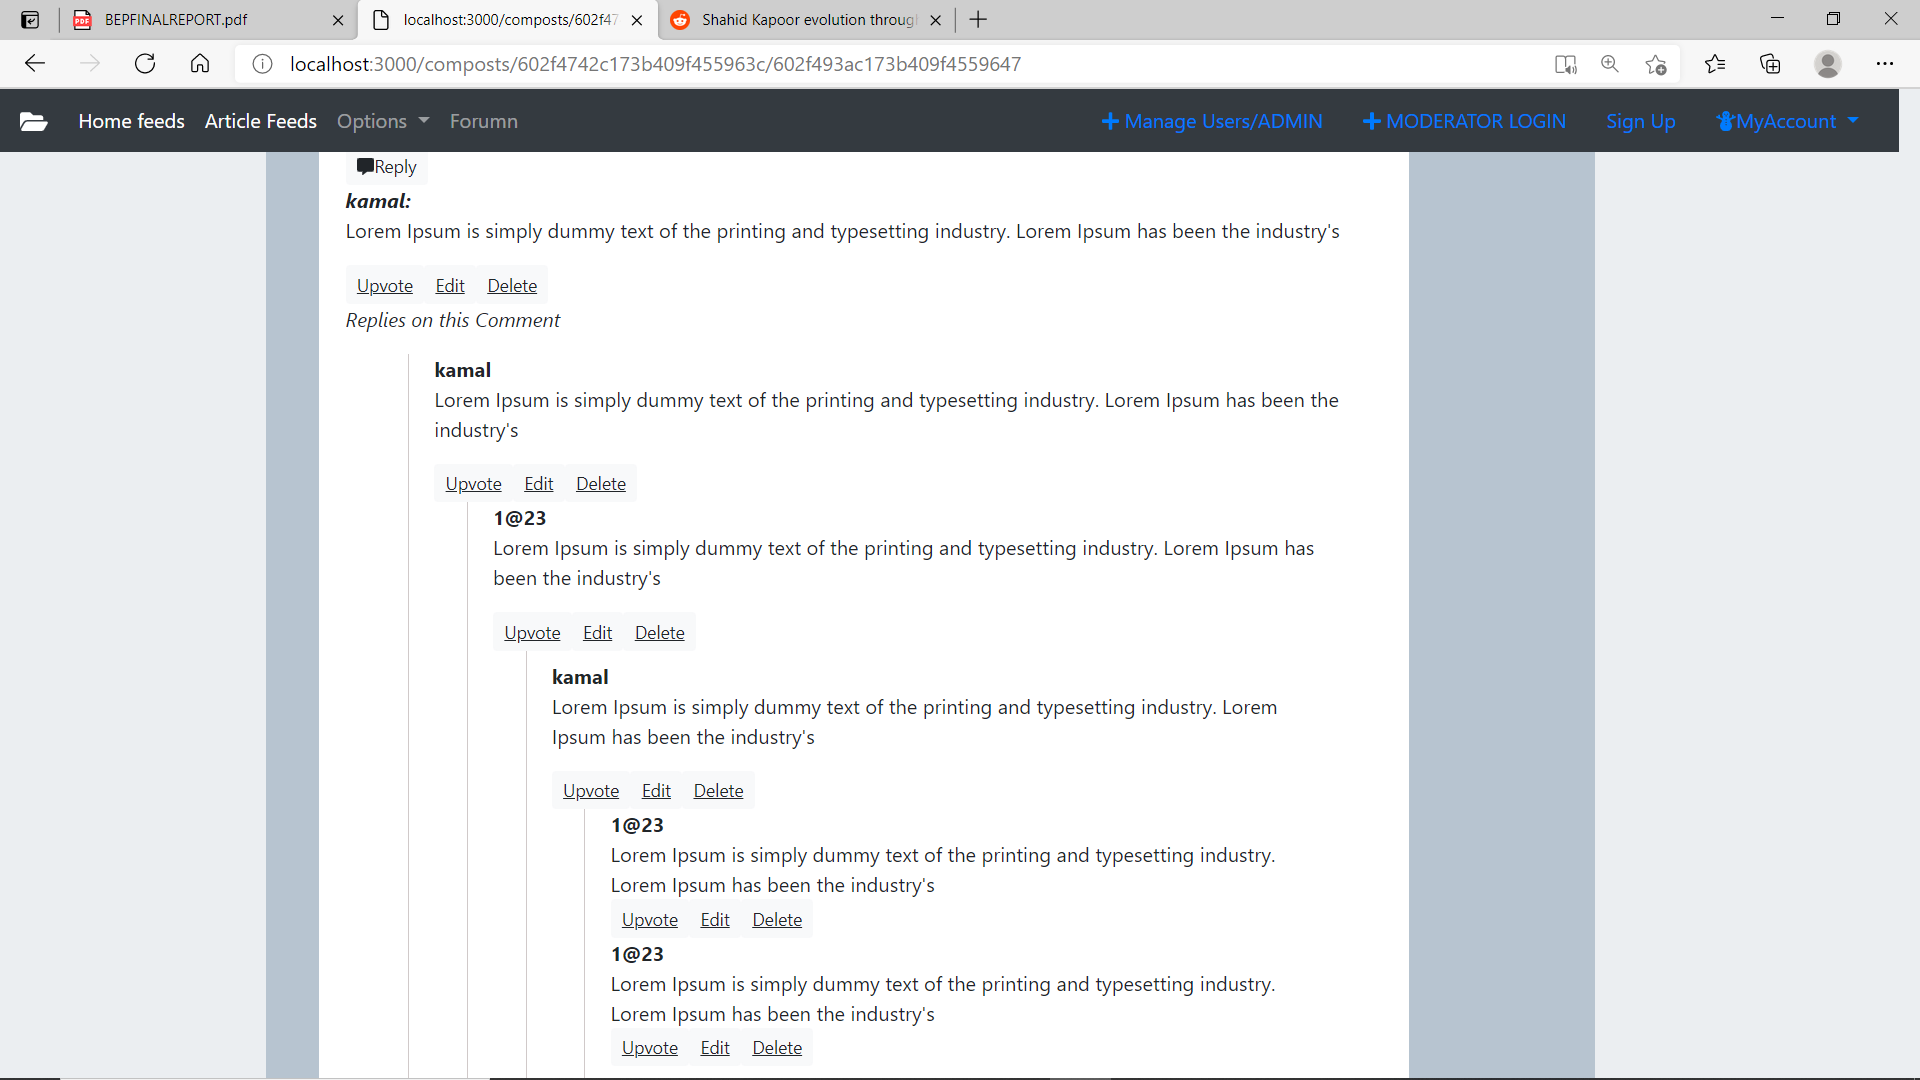The image size is (1920, 1080).
Task: Click the folder logo in the navigation bar
Action: [x=33, y=121]
